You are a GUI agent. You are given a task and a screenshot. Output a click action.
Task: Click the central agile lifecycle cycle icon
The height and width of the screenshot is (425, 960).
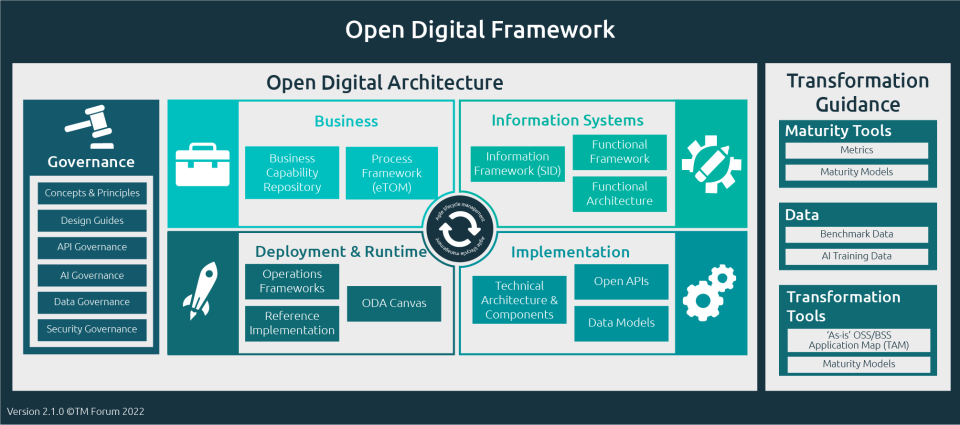tap(457, 228)
